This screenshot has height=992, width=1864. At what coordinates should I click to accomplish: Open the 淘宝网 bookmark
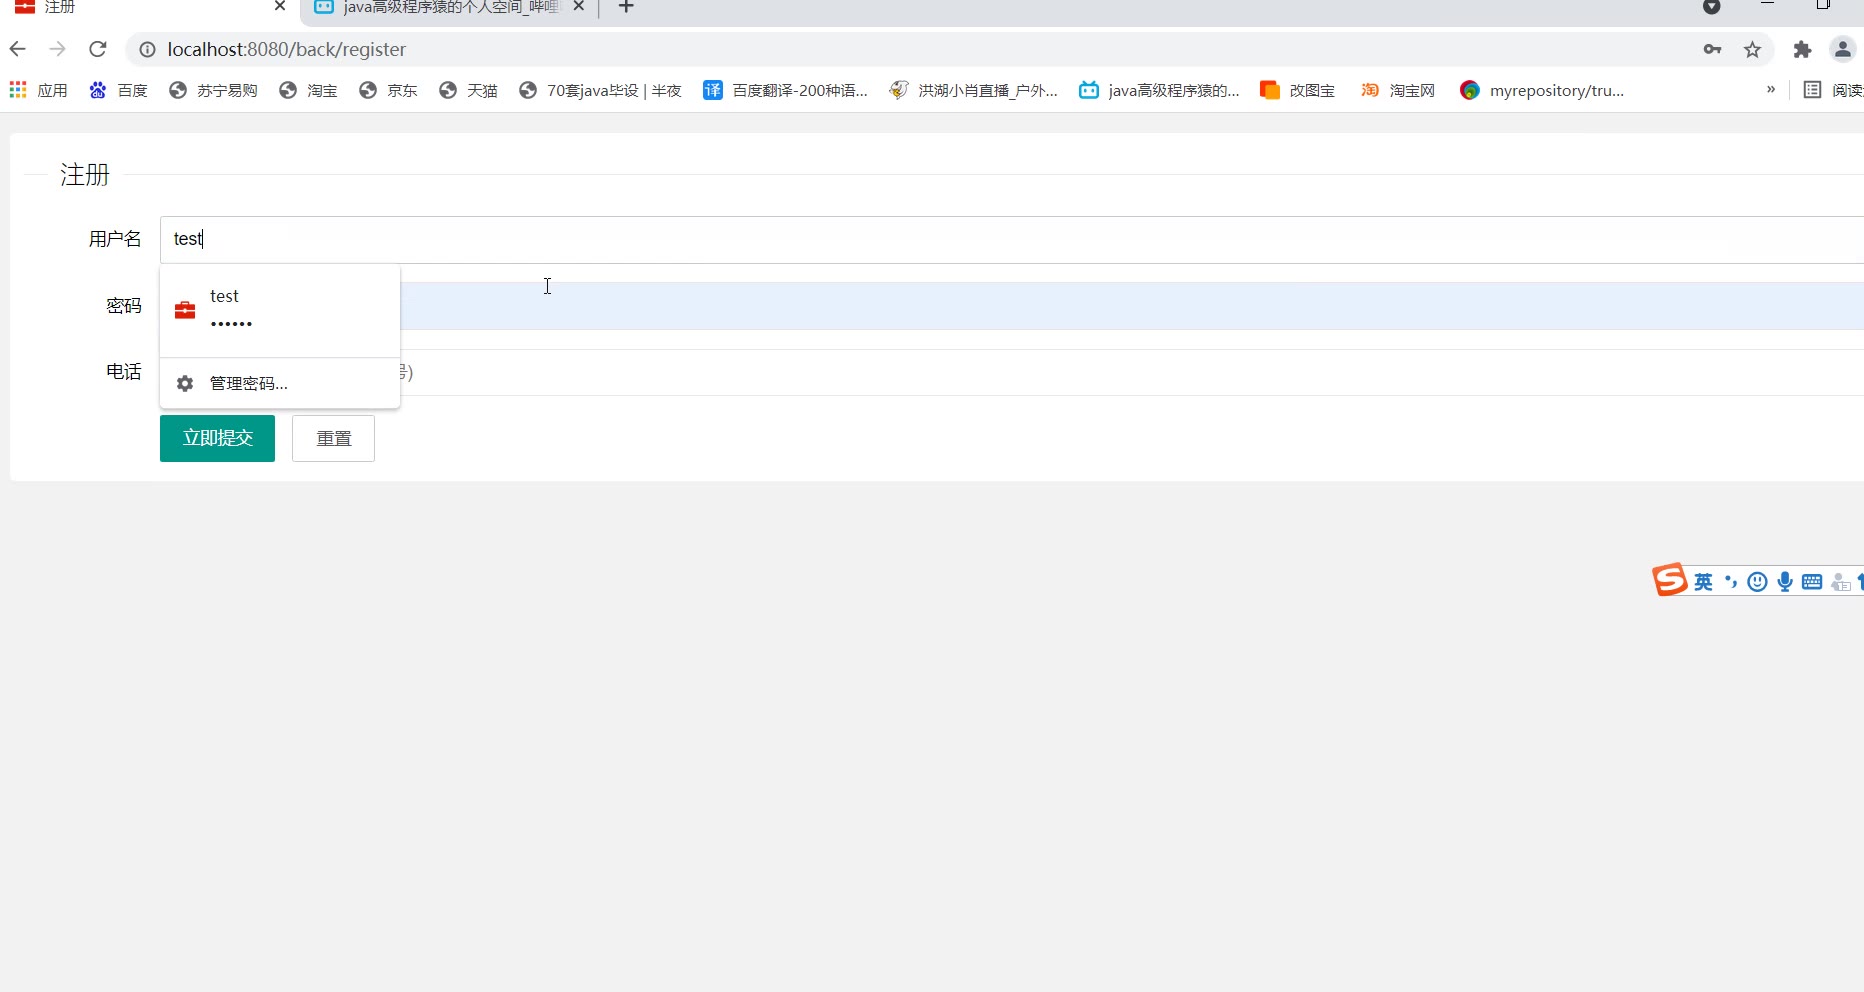1398,90
